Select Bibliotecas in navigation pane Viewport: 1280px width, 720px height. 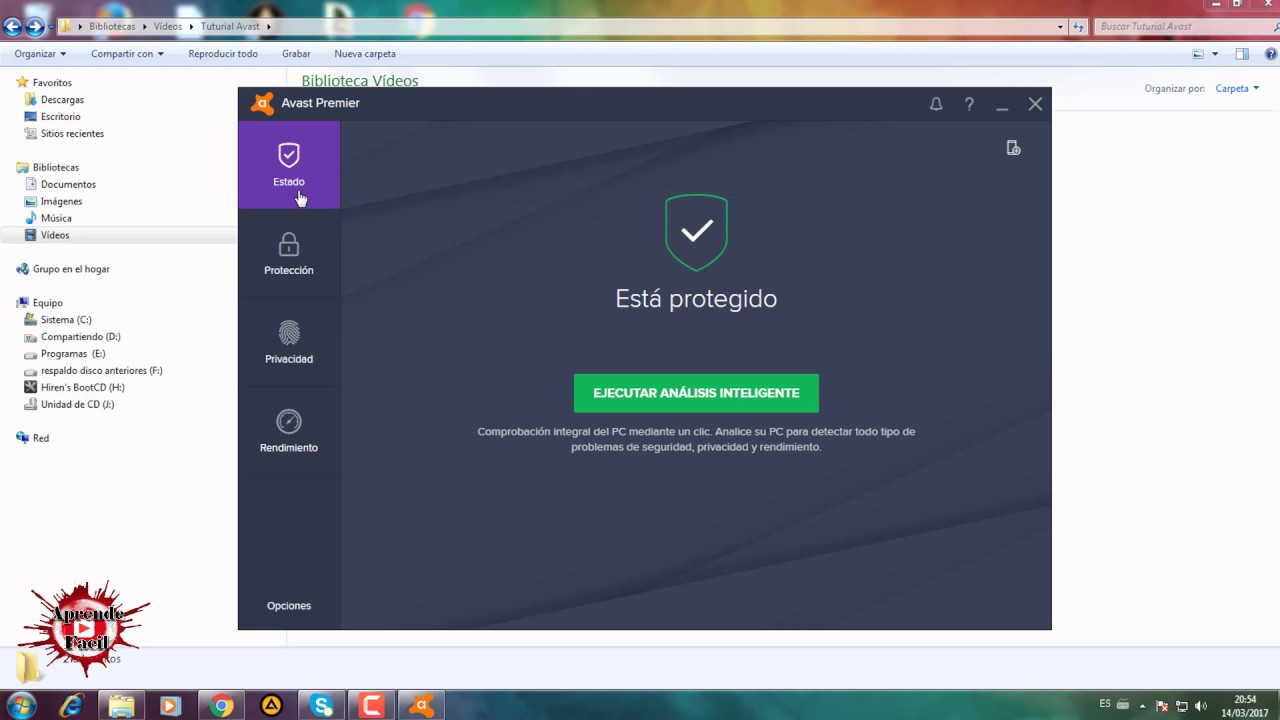coord(55,168)
